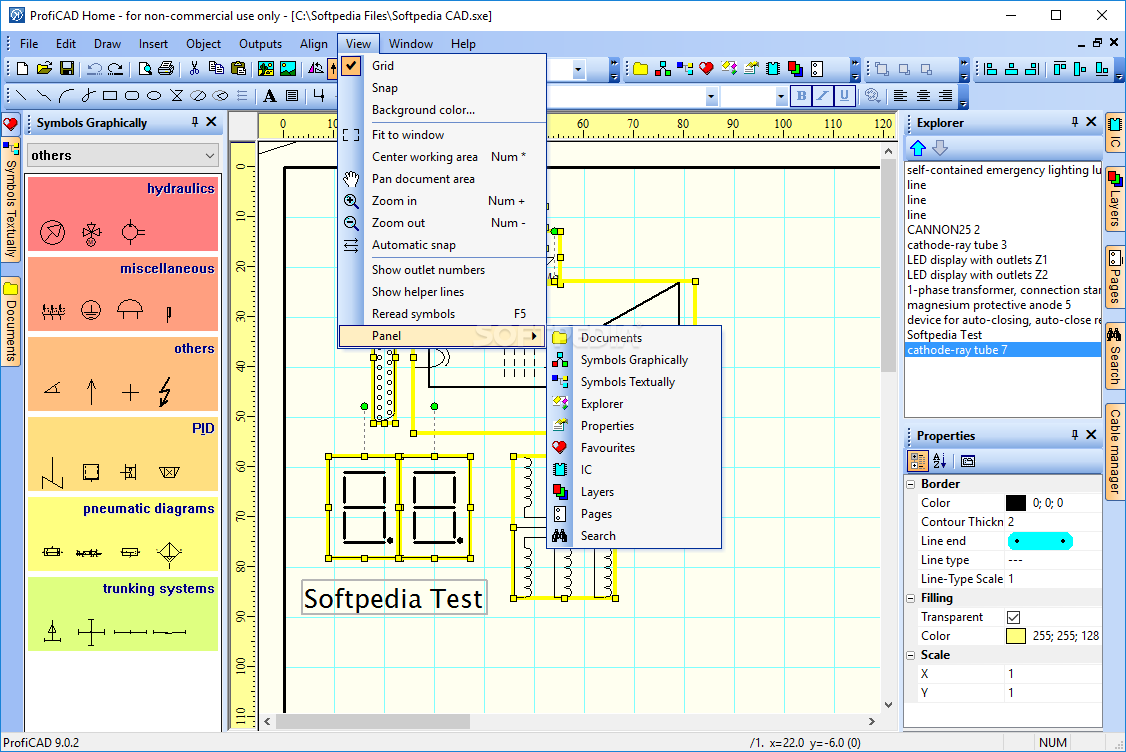1126x752 pixels.
Task: Click the Alphabetical sort icon in Properties
Action: [939, 461]
